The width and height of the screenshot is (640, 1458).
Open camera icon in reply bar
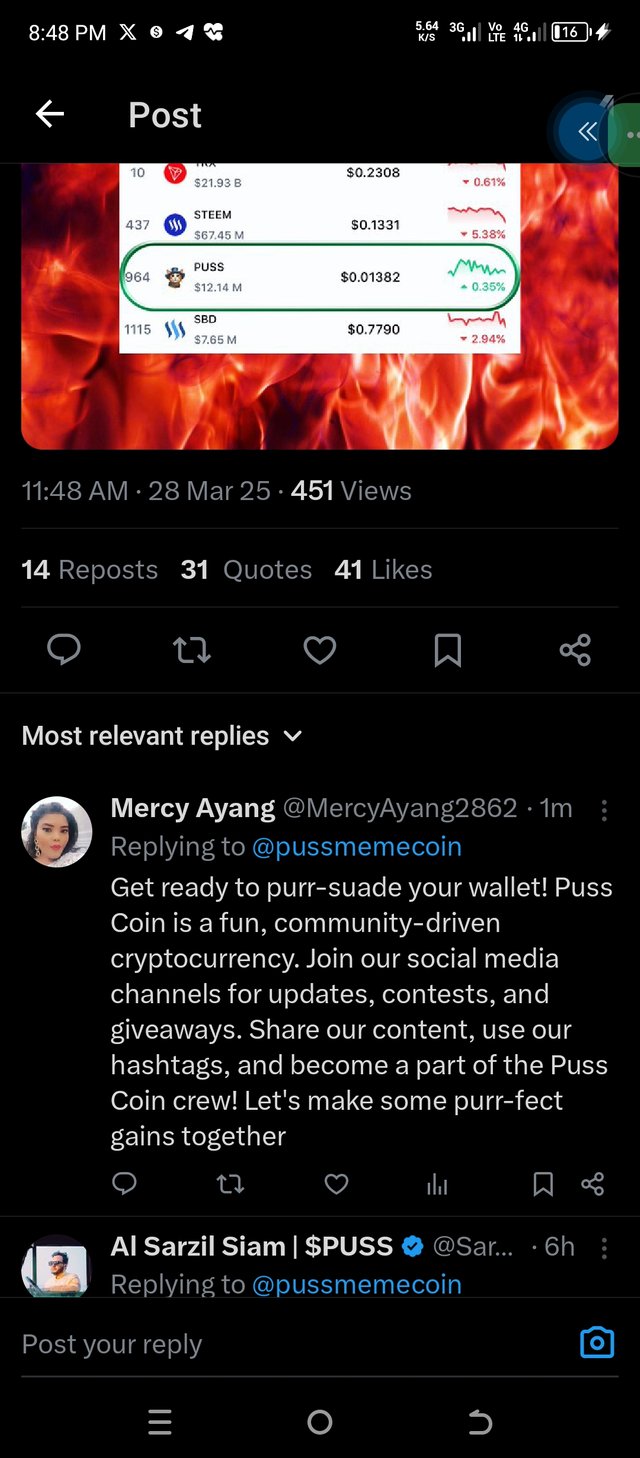[597, 1342]
